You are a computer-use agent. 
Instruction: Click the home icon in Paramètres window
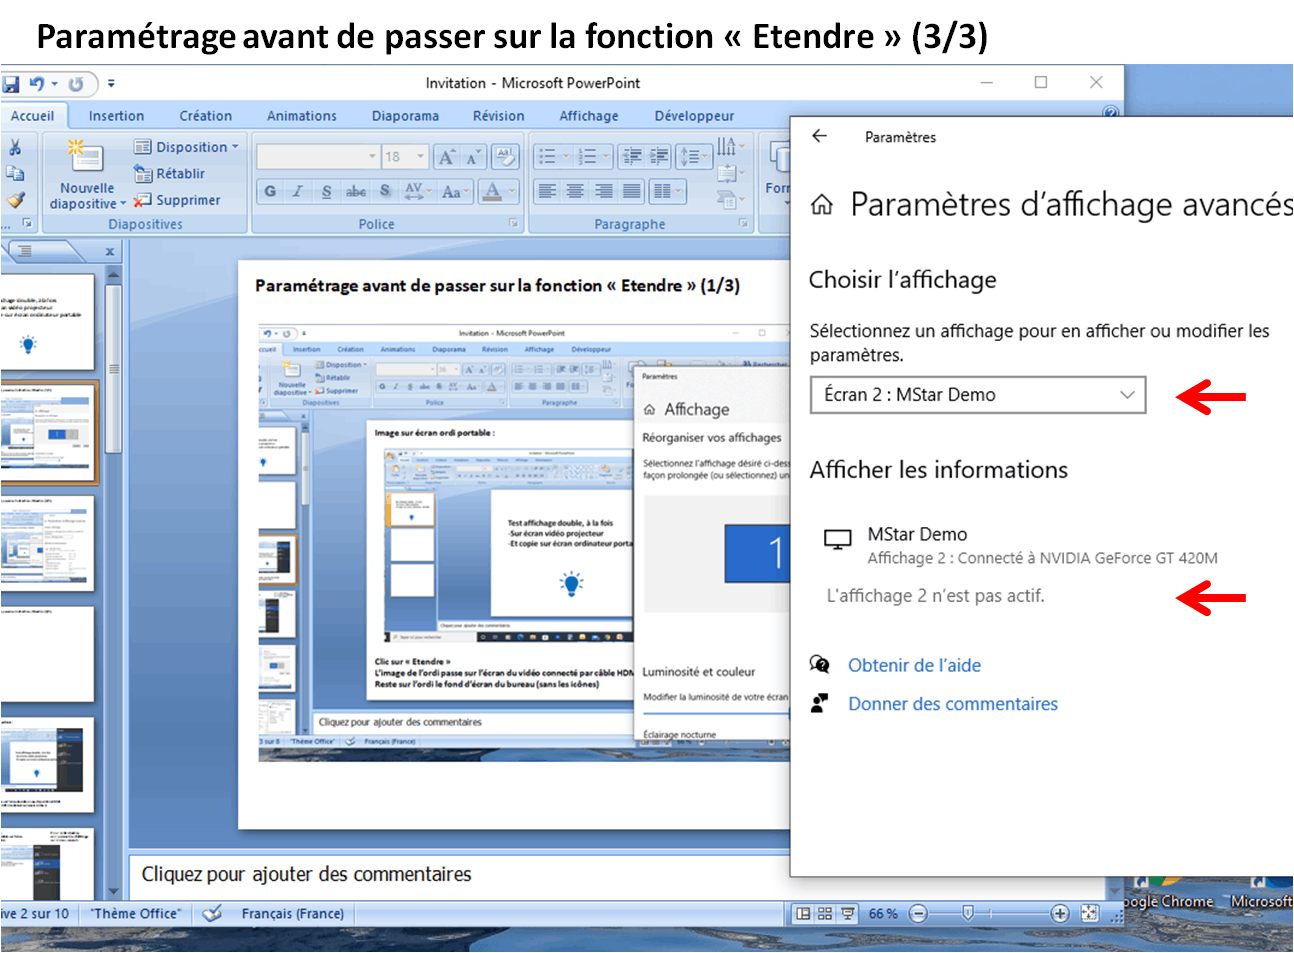coord(822,205)
